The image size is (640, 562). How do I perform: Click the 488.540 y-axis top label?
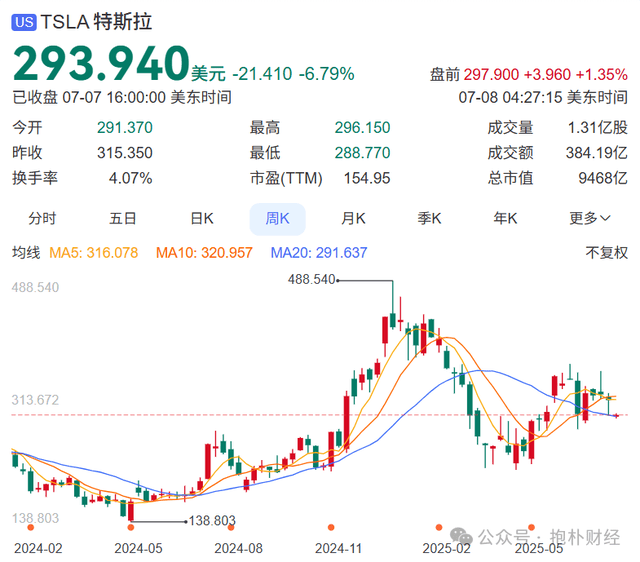[35, 287]
